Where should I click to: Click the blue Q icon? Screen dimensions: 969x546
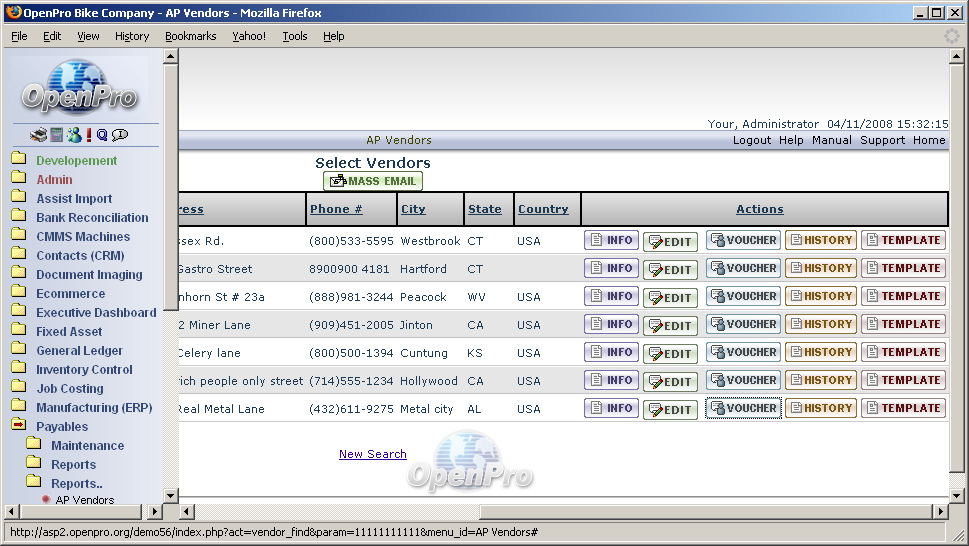(x=102, y=135)
